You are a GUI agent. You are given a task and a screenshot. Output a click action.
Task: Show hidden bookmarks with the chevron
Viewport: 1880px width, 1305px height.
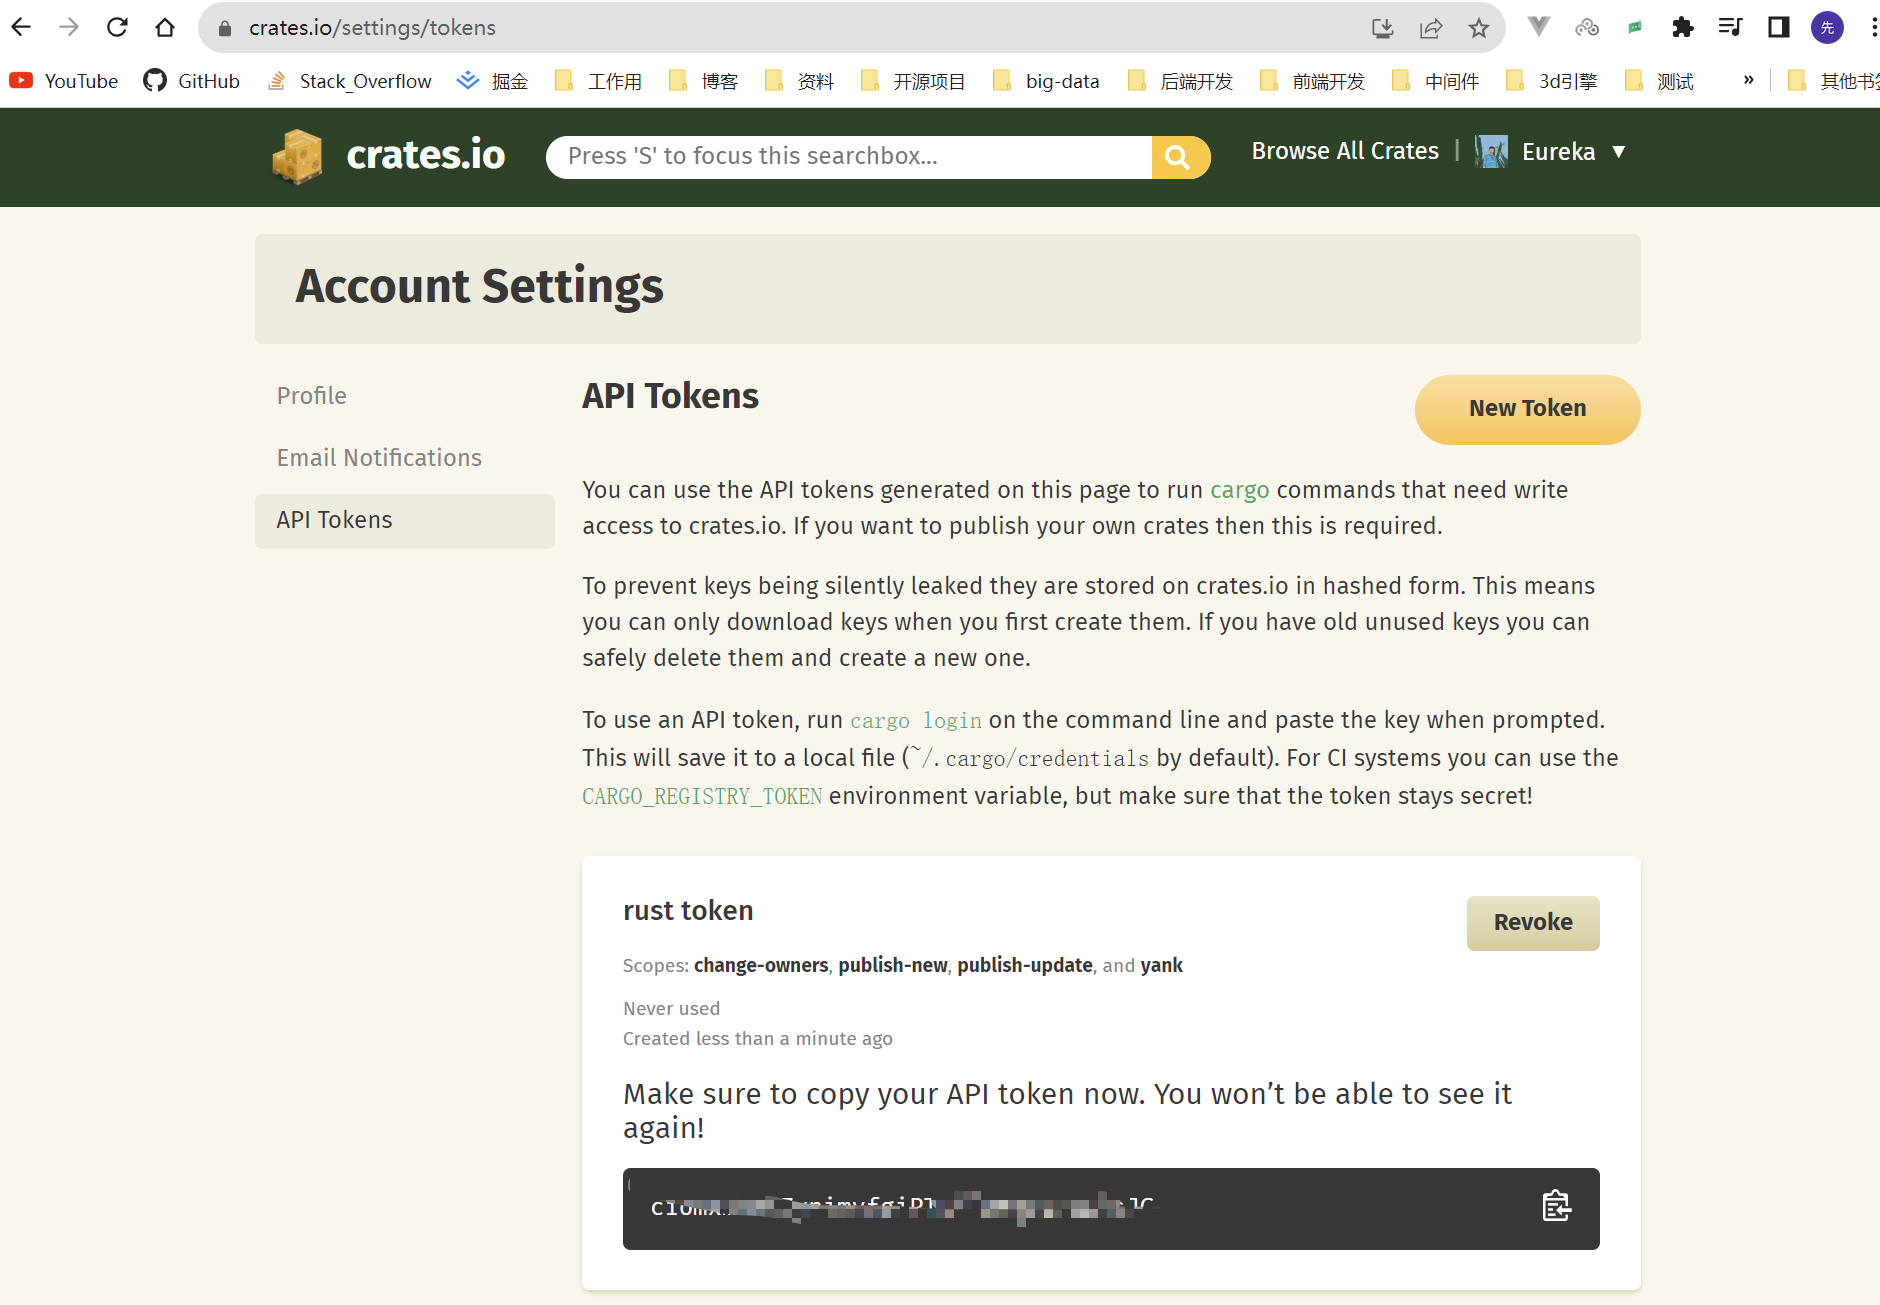[1748, 80]
